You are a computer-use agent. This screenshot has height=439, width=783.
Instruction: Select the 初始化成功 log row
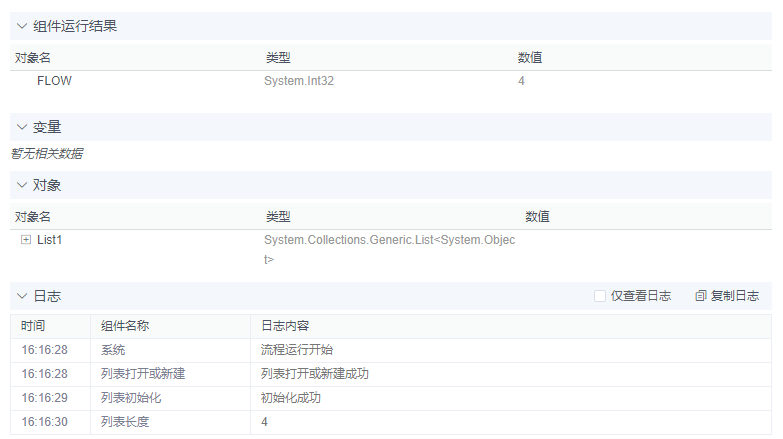pyautogui.click(x=291, y=398)
